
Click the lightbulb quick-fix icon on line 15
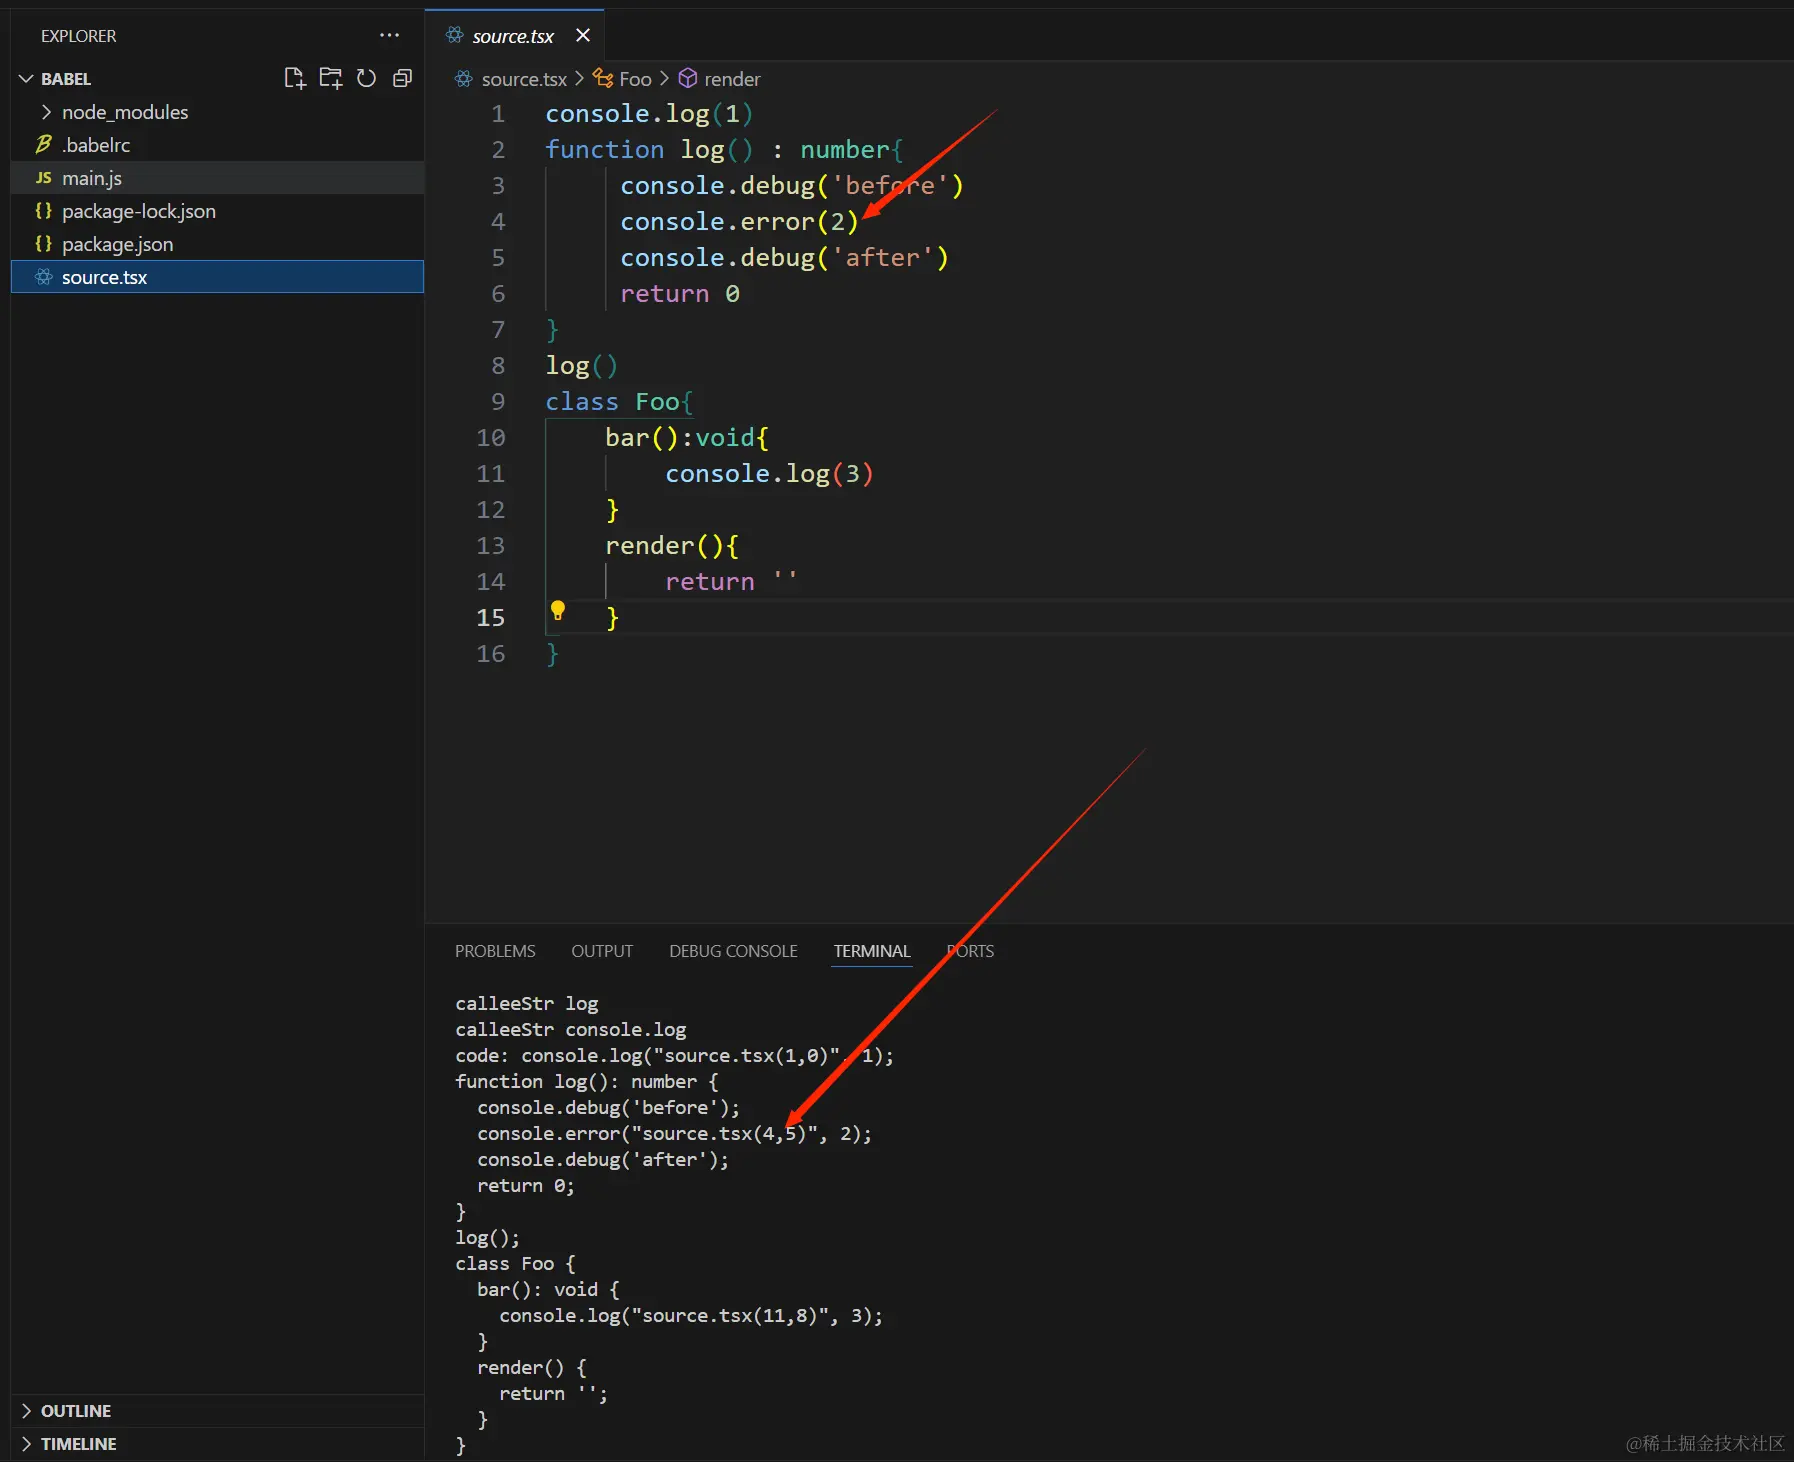click(x=558, y=610)
